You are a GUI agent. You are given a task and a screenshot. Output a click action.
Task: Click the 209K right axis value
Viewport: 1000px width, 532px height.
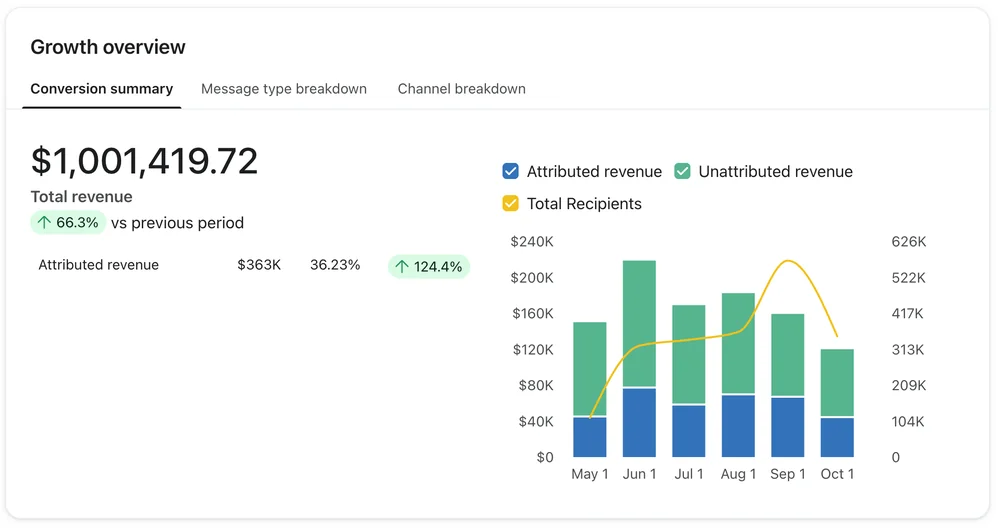(908, 385)
